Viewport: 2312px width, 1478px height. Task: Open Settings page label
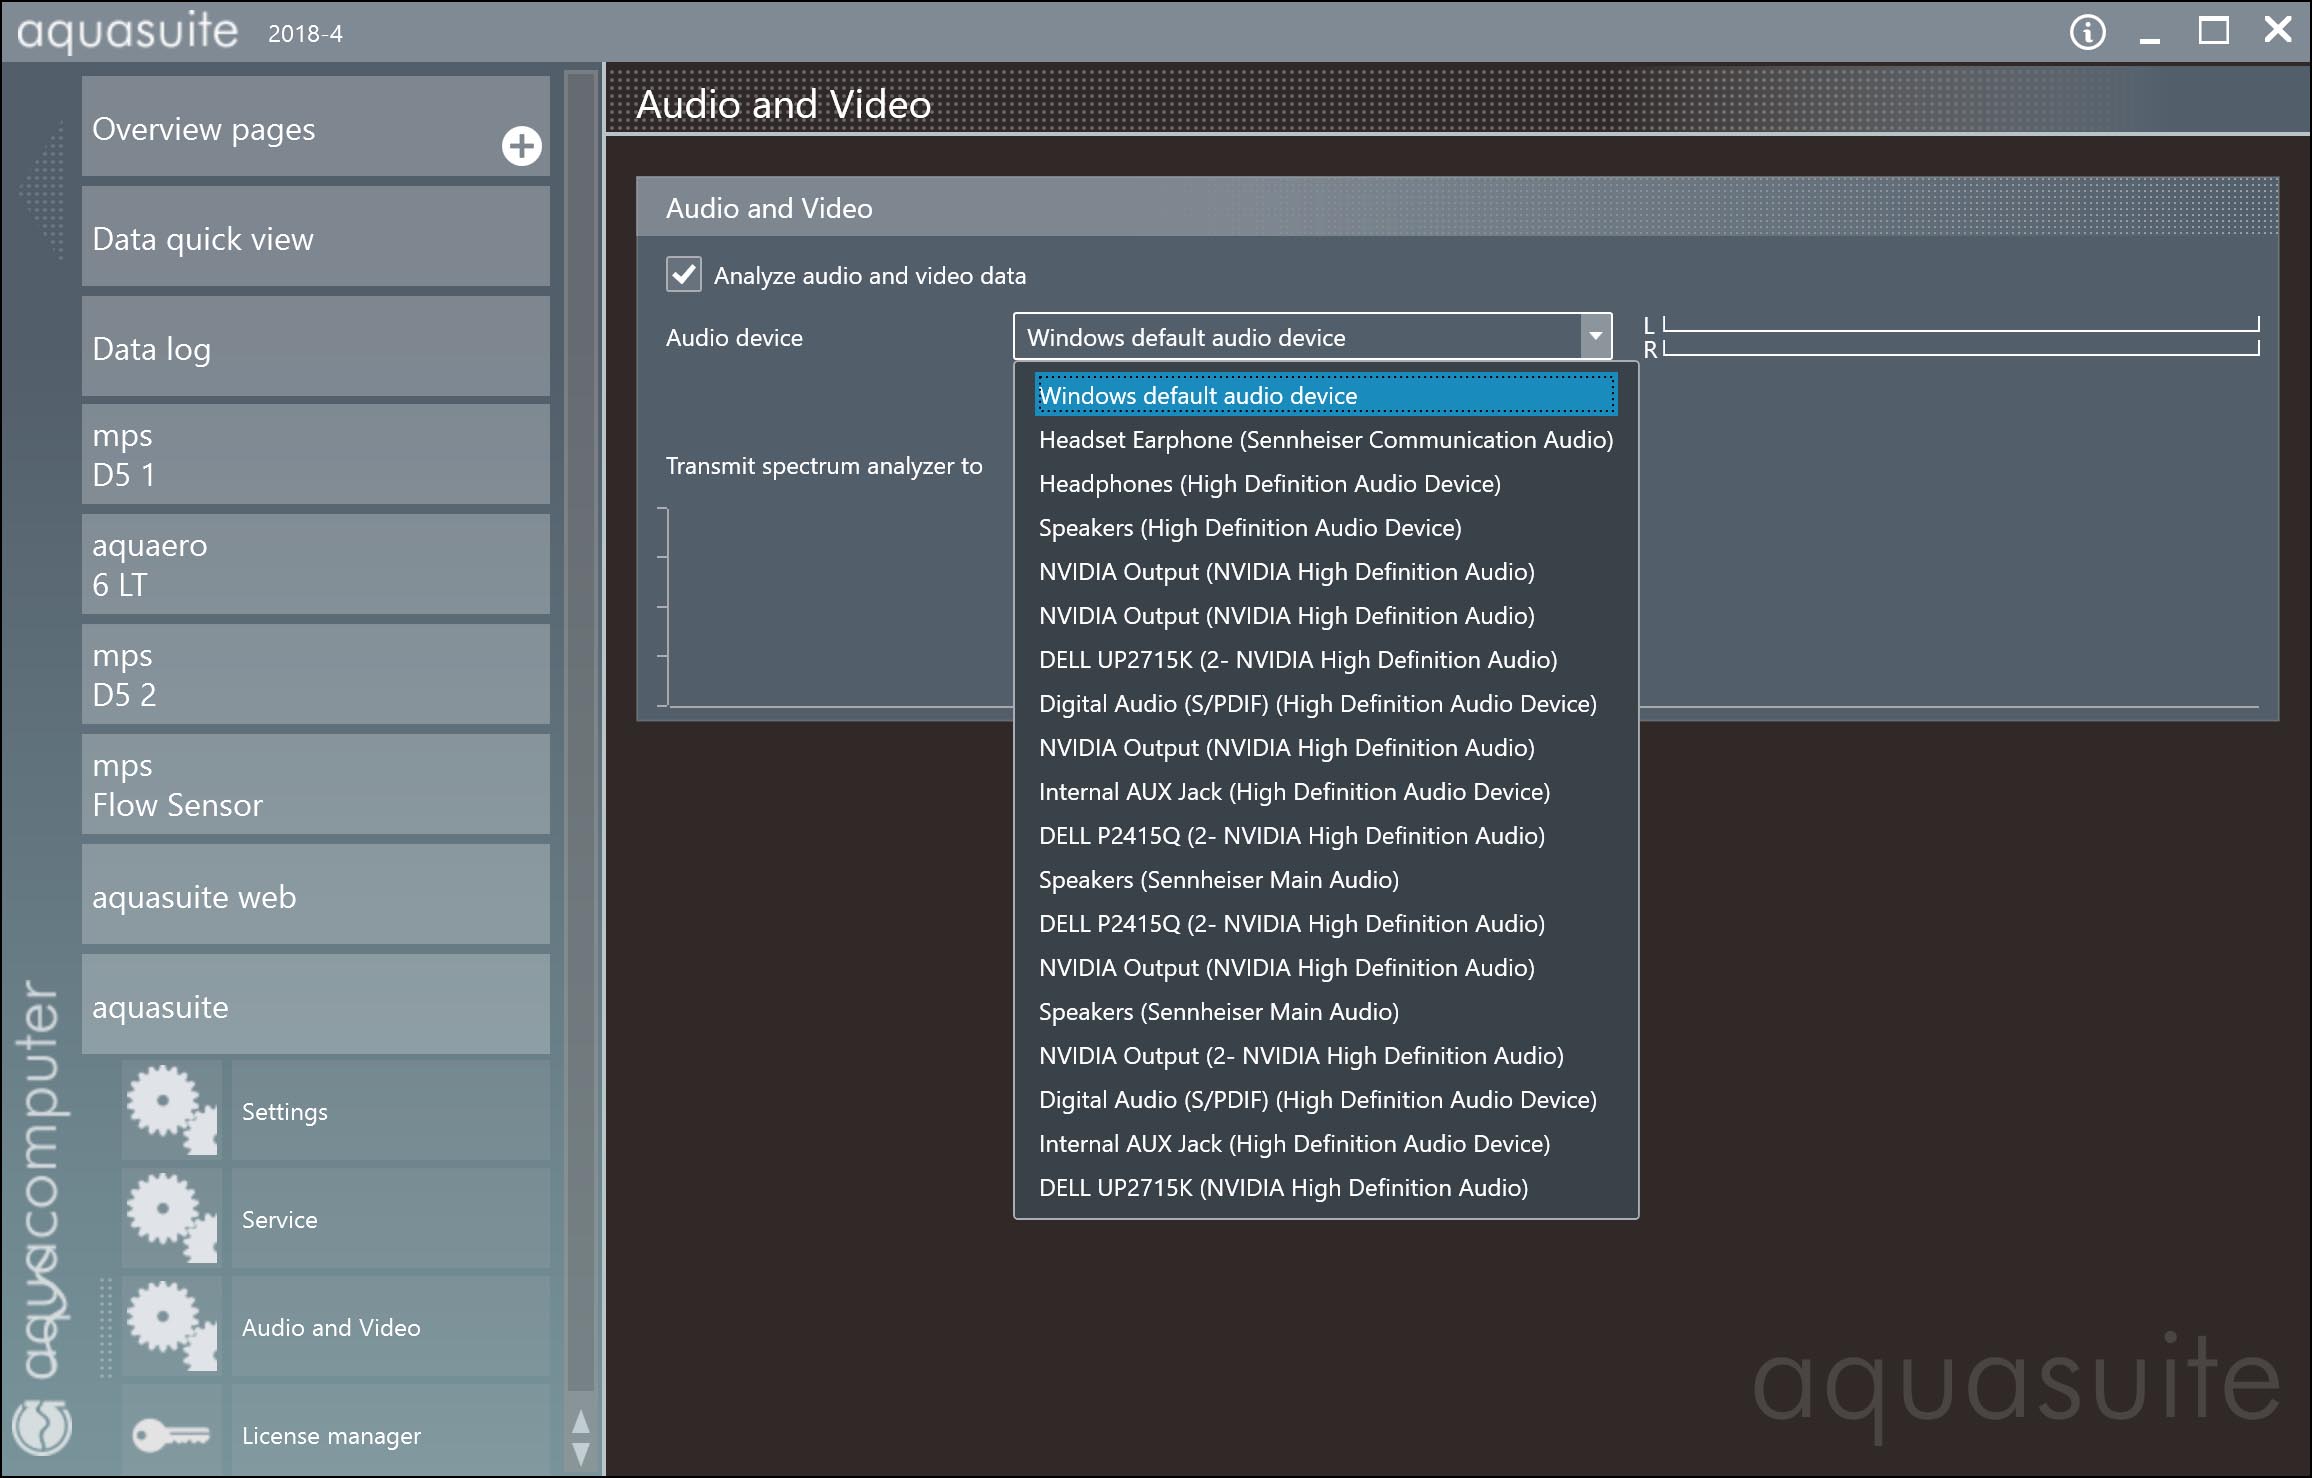[x=391, y=1110]
